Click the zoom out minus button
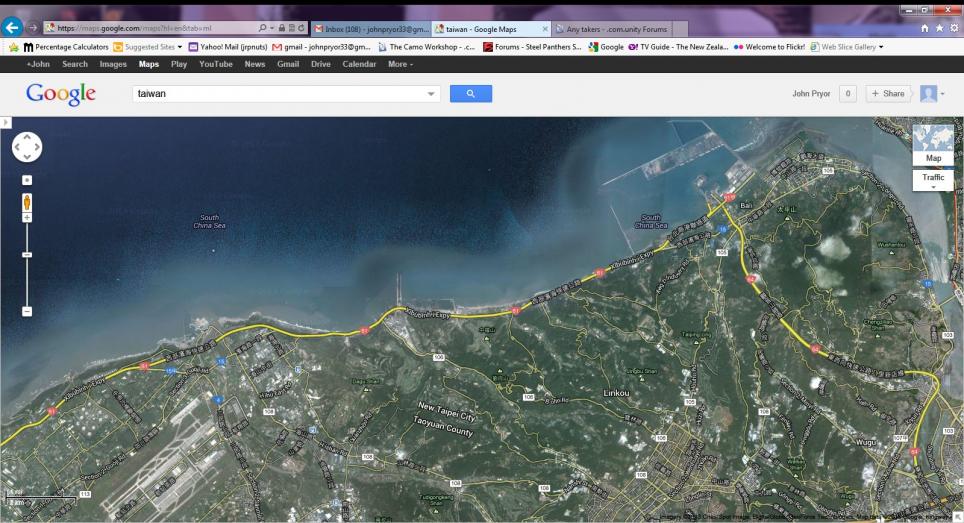The height and width of the screenshot is (523, 964). pyautogui.click(x=27, y=311)
